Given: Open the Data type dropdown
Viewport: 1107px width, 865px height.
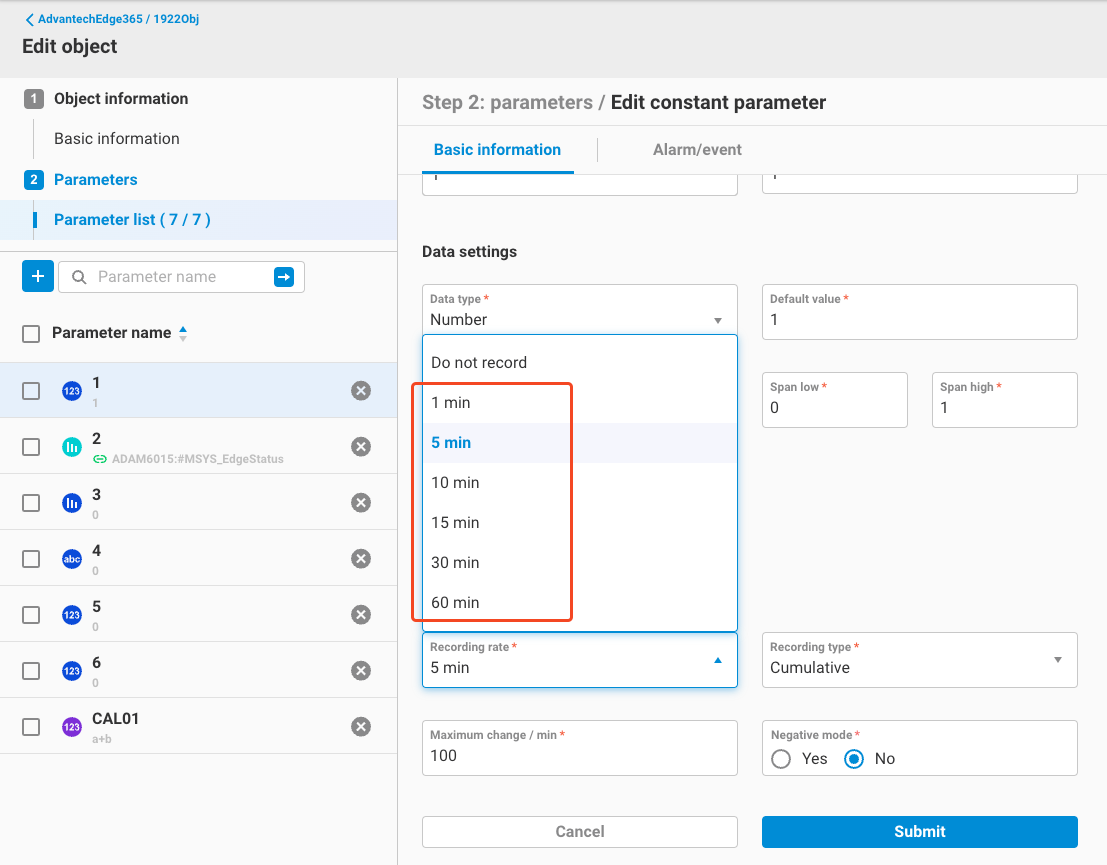Looking at the screenshot, I should [579, 310].
